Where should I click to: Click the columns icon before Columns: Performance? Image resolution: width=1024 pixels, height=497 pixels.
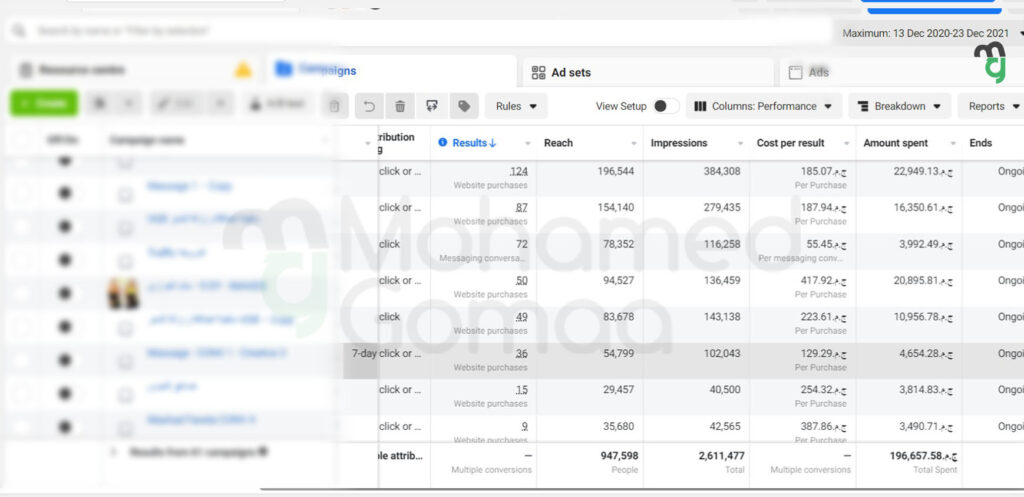701,106
